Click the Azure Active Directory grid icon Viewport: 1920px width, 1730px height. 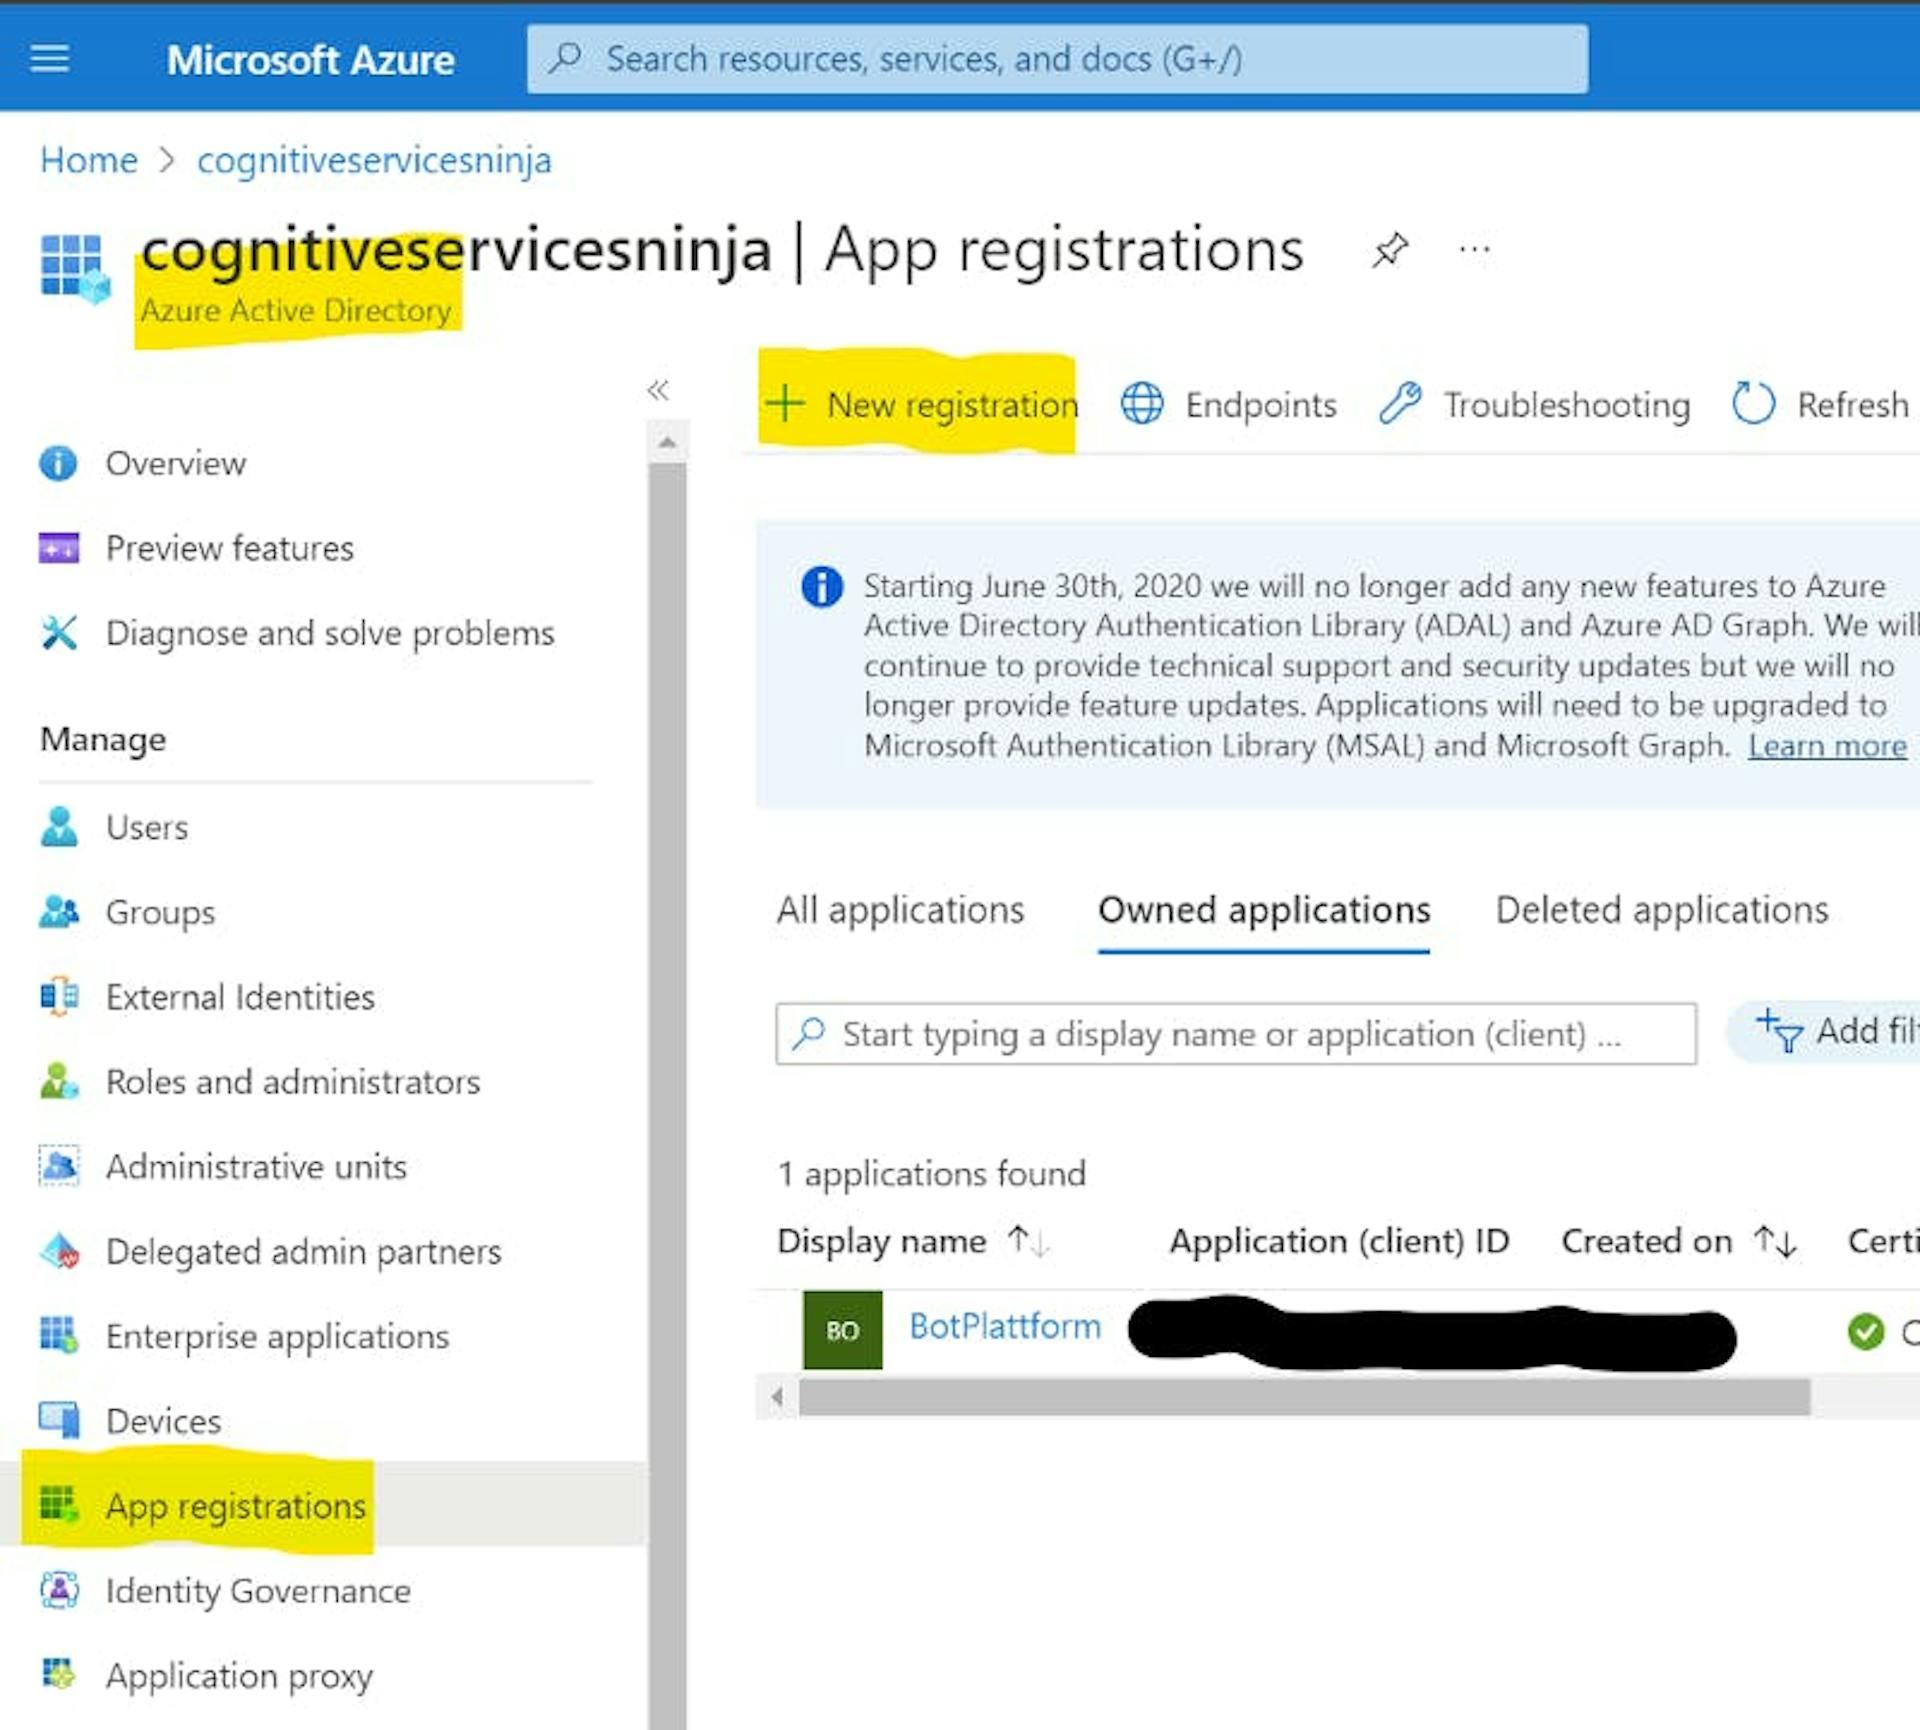pyautogui.click(x=75, y=268)
